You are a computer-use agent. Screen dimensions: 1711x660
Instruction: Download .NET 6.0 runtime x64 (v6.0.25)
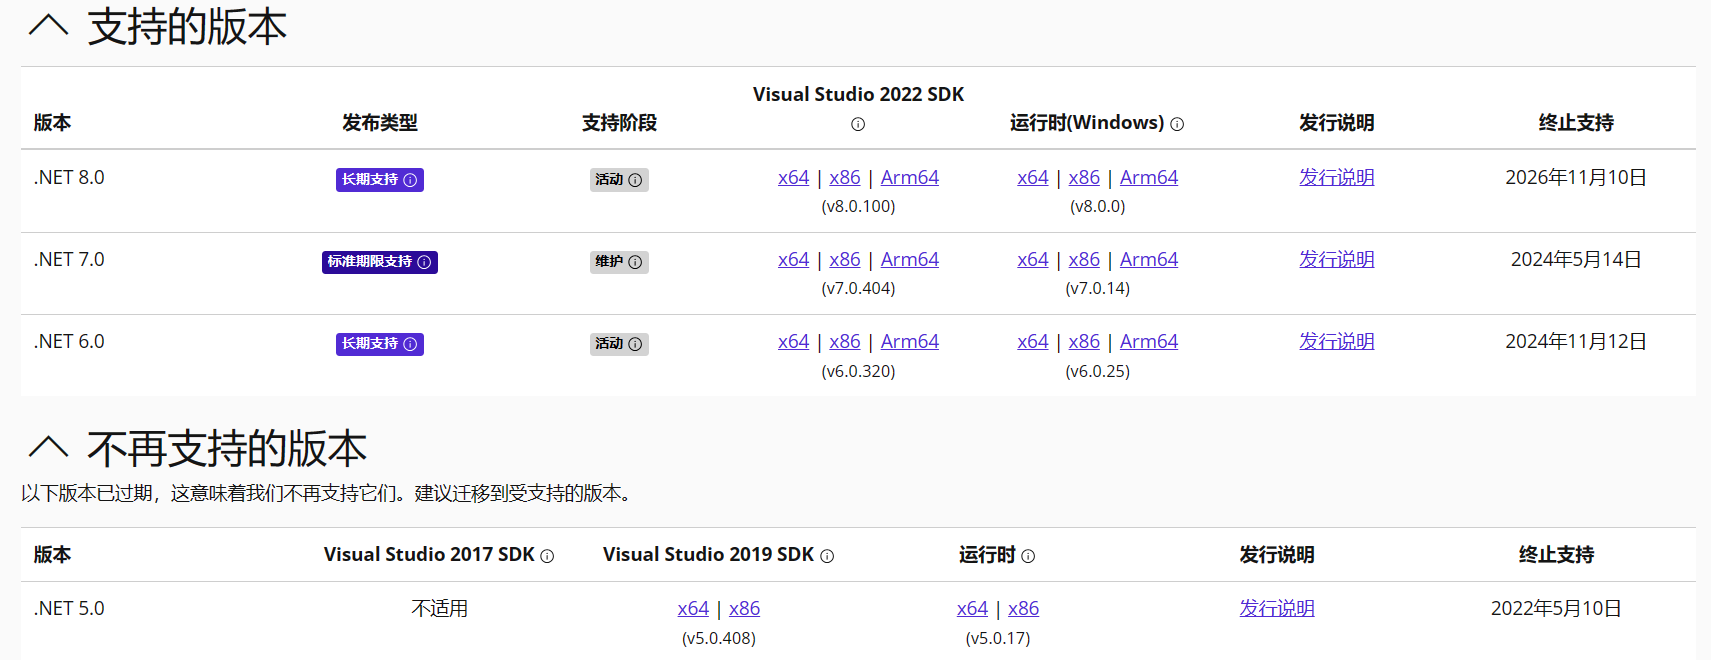click(x=1032, y=341)
